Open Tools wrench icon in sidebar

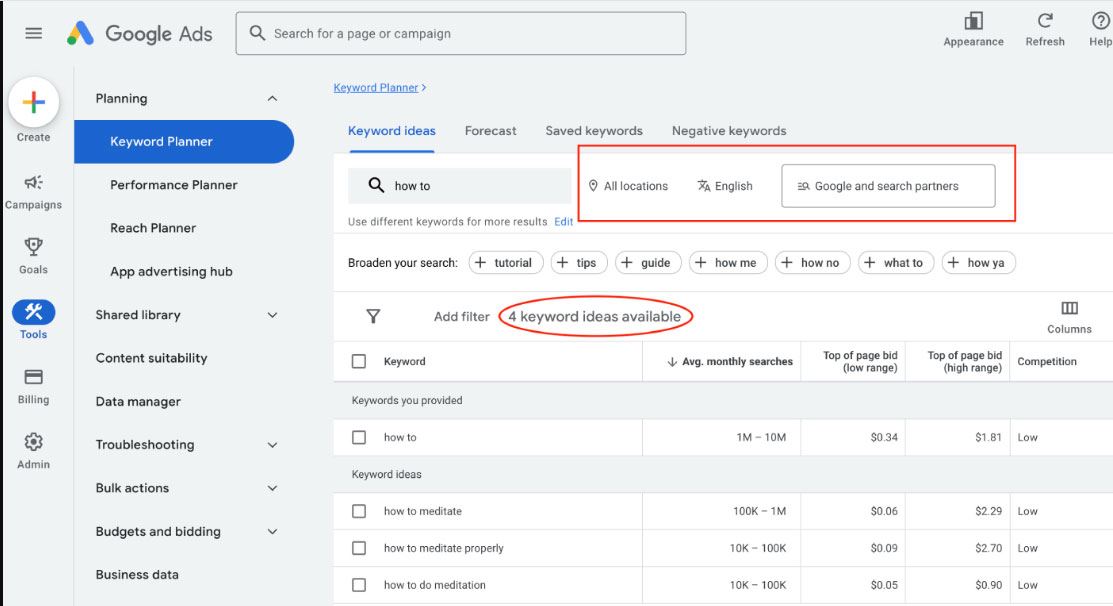33,312
